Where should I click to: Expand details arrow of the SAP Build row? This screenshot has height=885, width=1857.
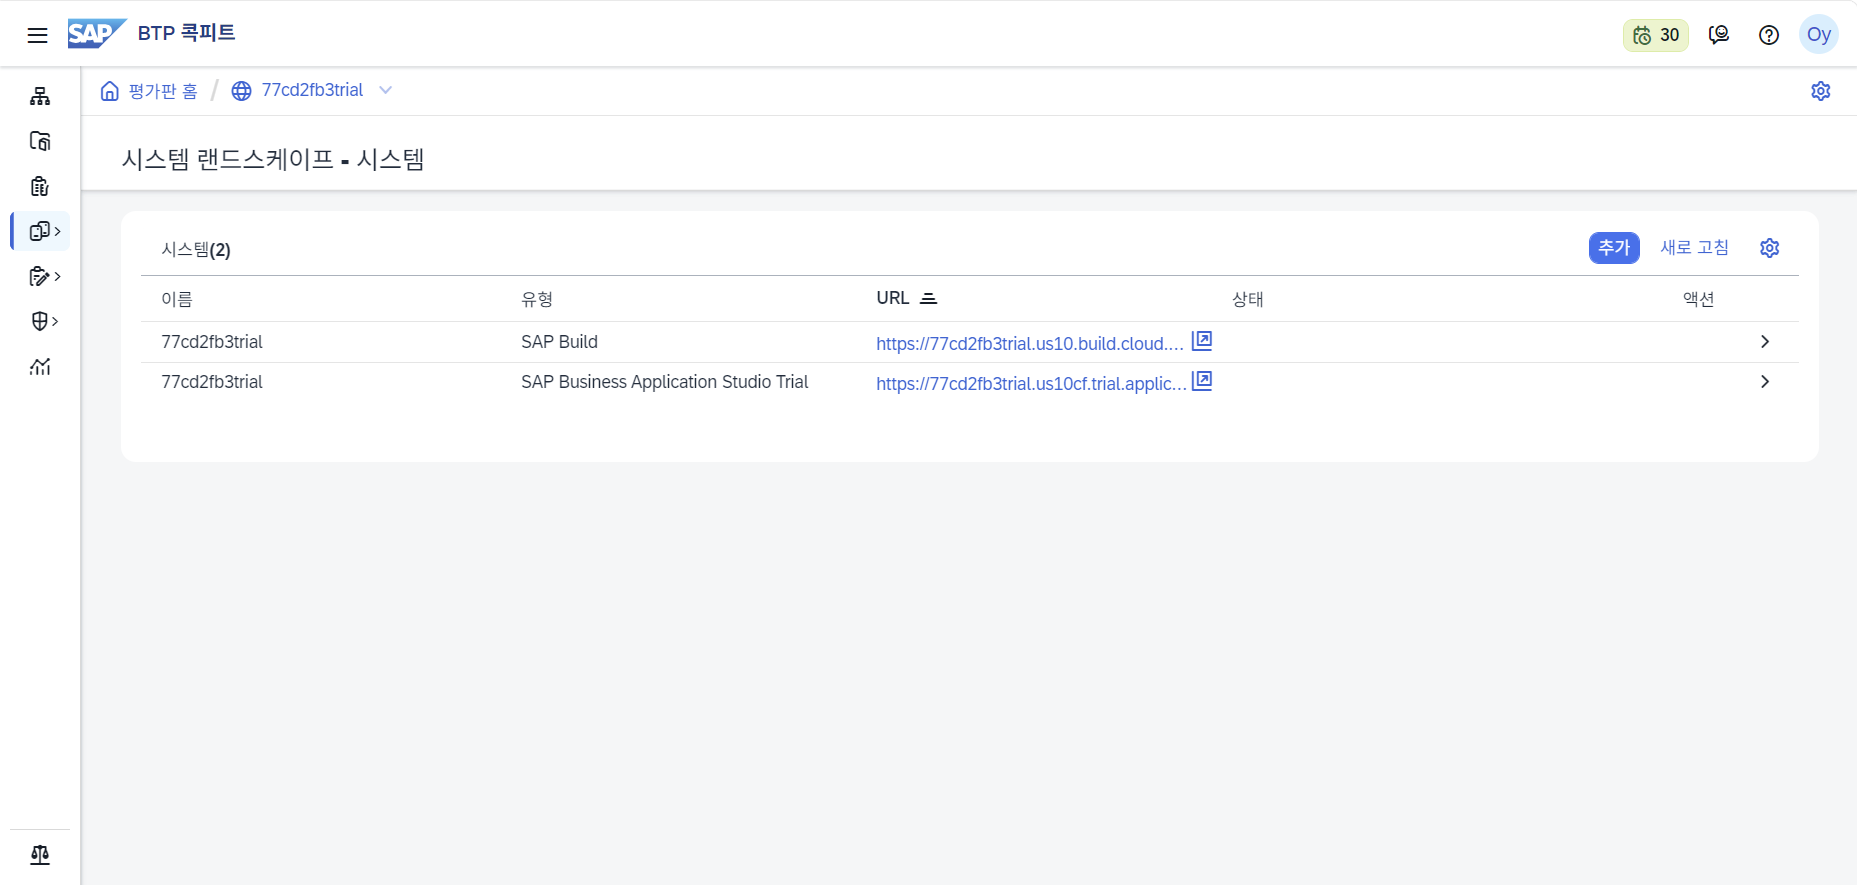point(1765,342)
